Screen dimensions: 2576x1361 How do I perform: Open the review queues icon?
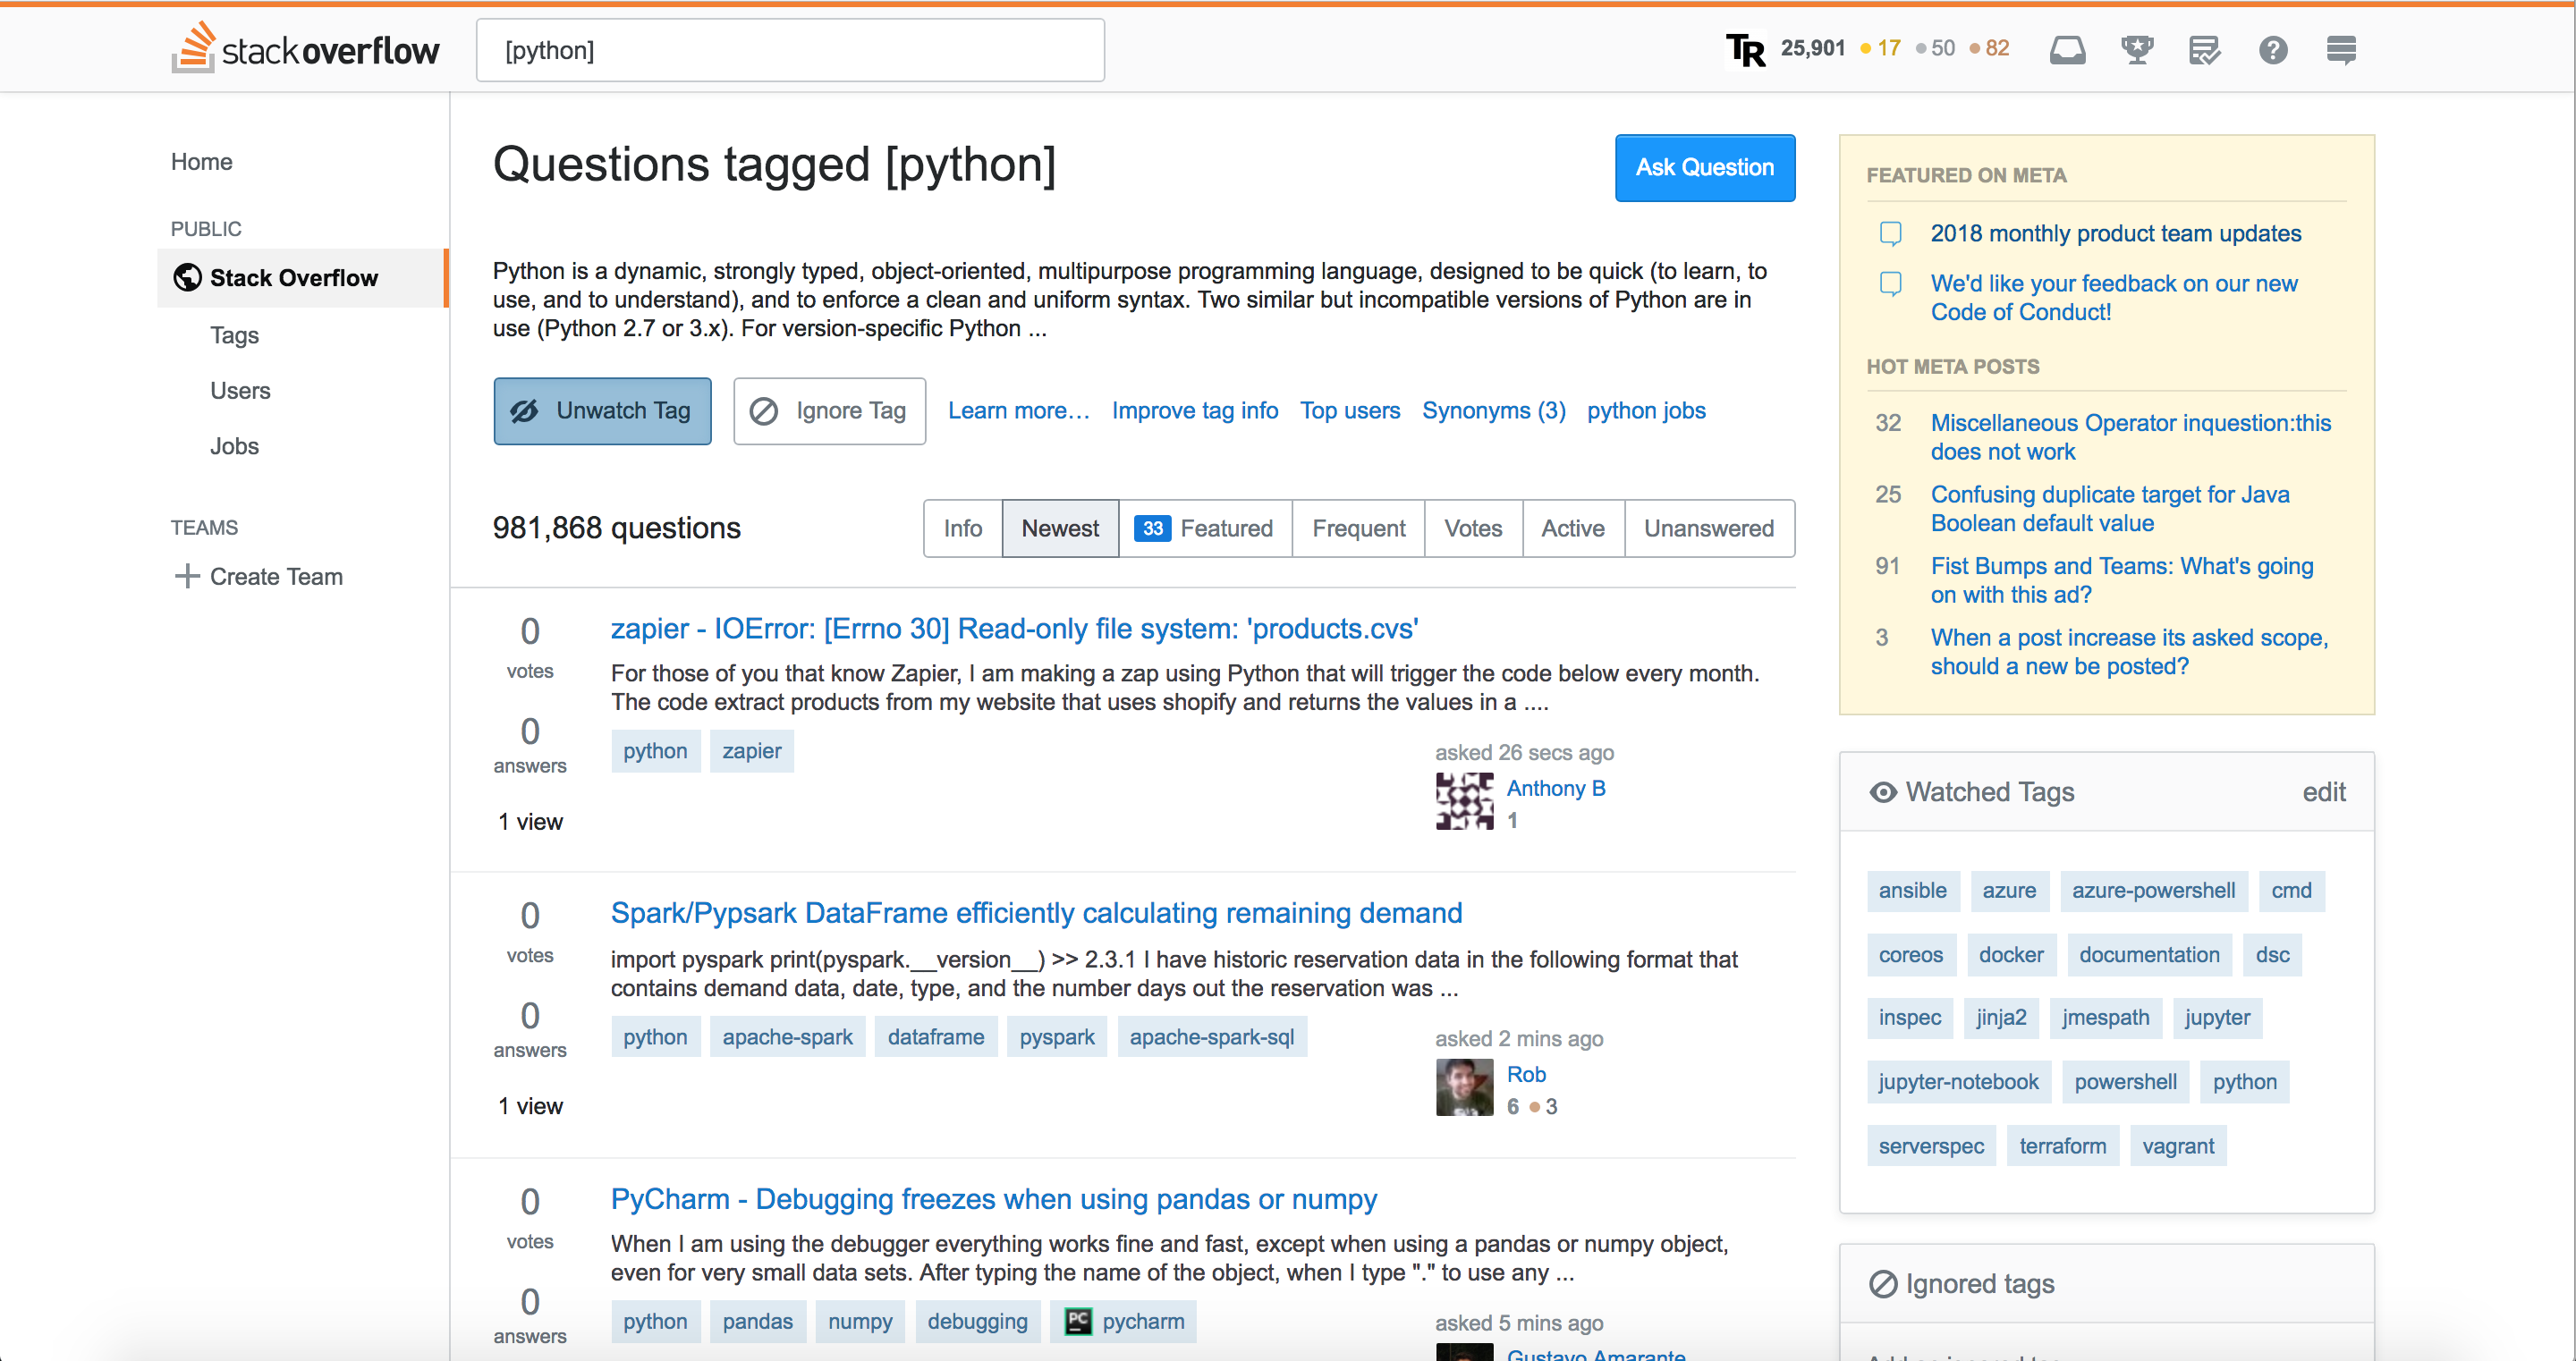pyautogui.click(x=2204, y=49)
